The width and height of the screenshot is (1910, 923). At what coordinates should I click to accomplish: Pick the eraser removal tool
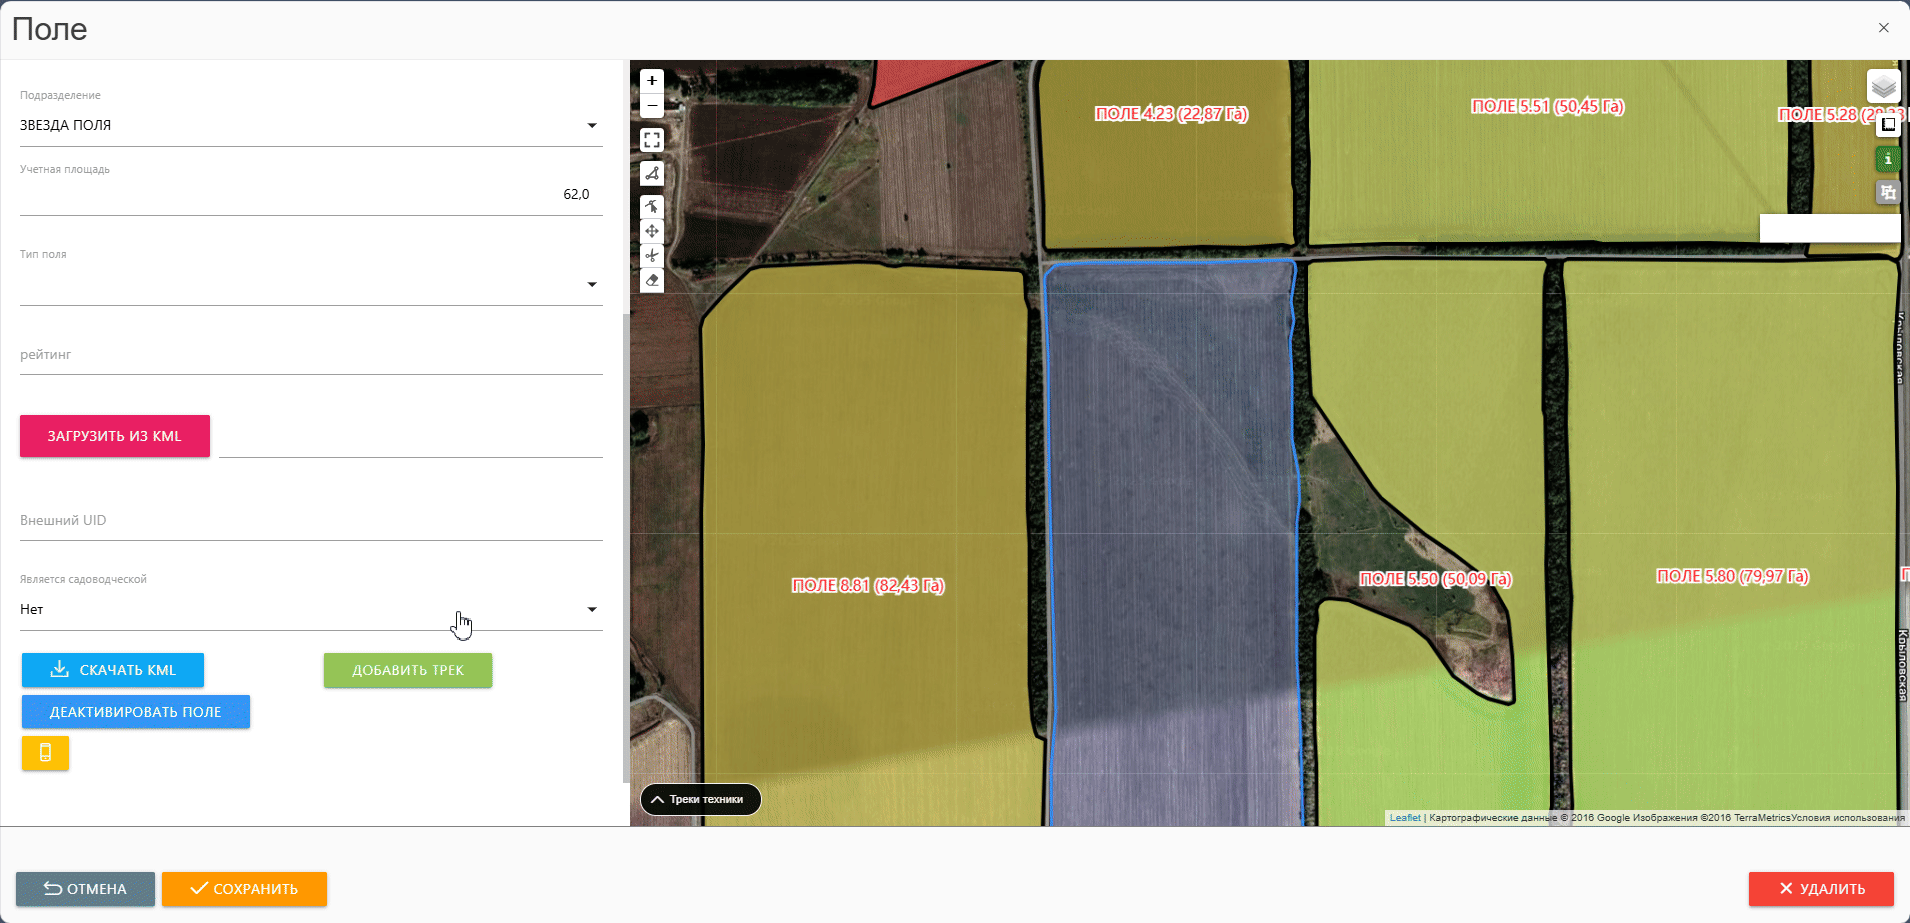click(x=652, y=281)
